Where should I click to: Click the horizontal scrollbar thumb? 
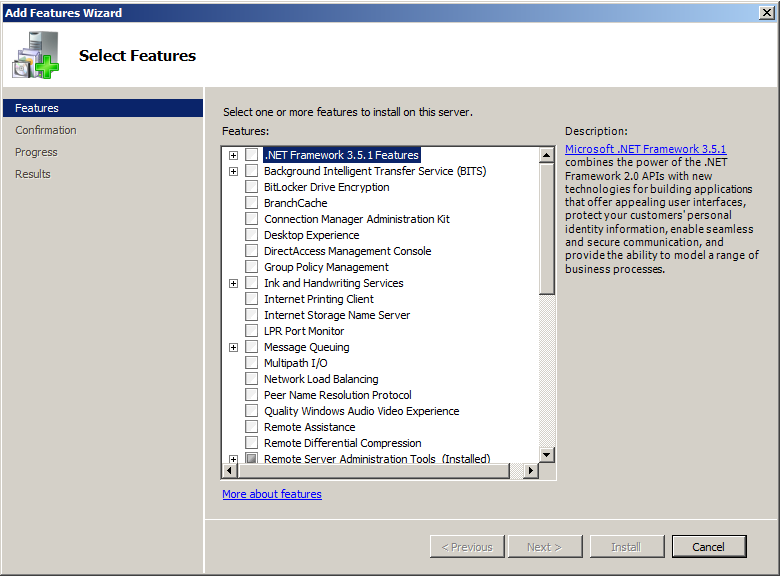(374, 470)
